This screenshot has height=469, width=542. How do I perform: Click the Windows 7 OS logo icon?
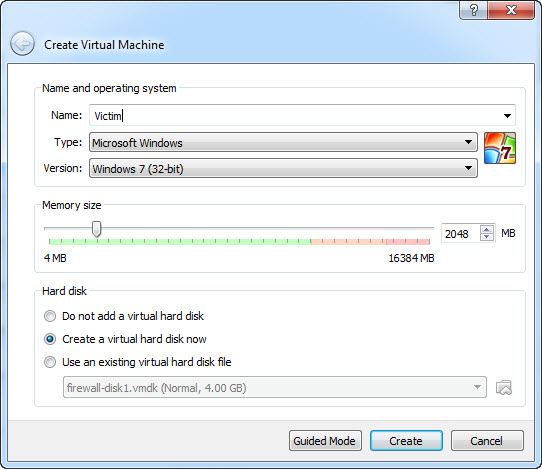500,148
